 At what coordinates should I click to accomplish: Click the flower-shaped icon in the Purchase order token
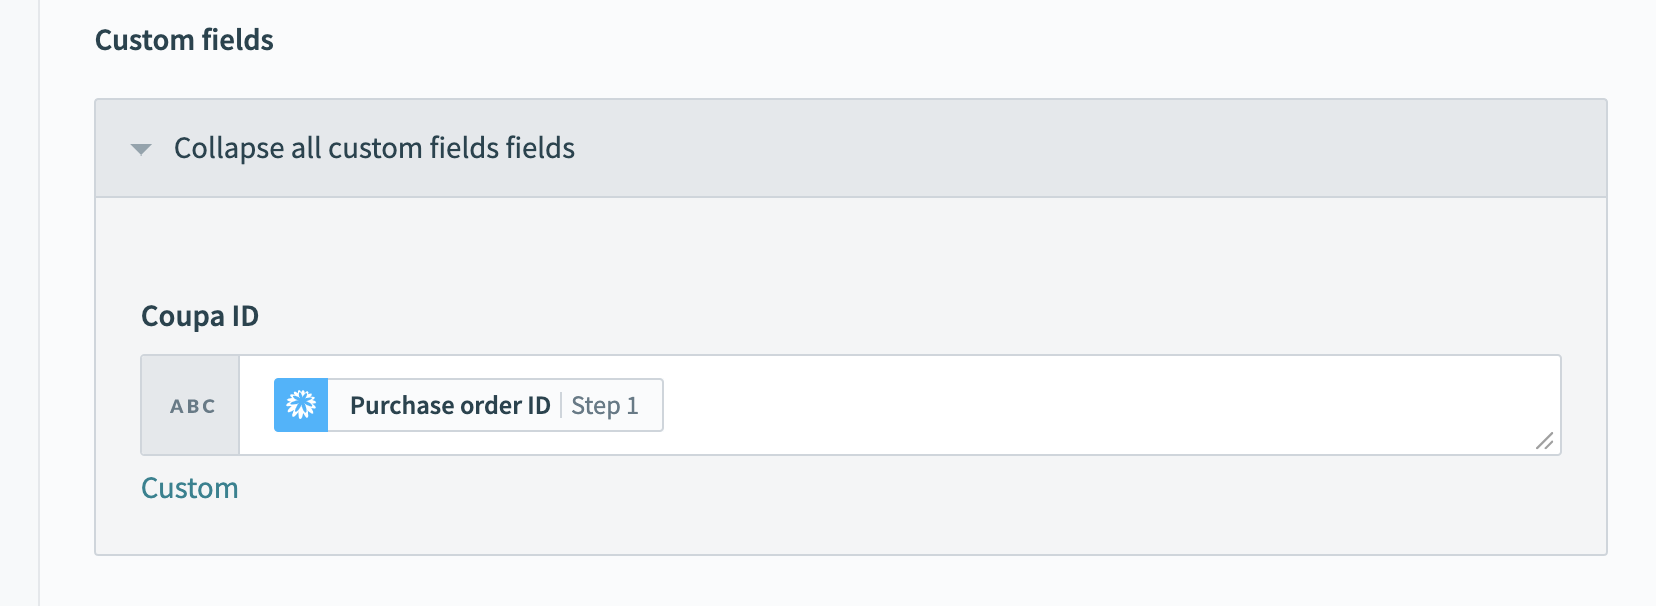coord(303,405)
